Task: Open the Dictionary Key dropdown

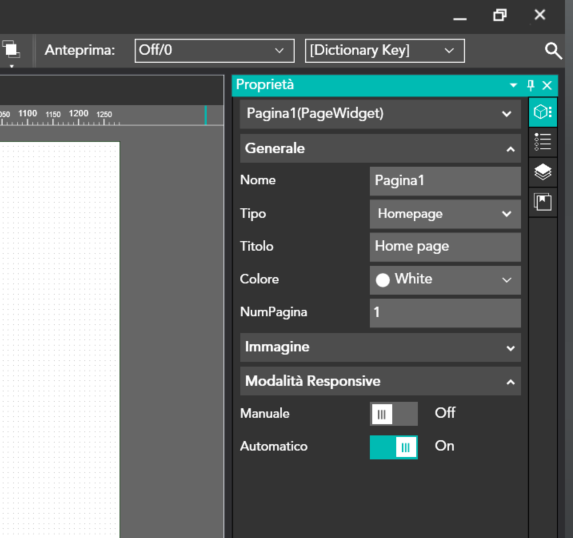Action: [x=385, y=51]
